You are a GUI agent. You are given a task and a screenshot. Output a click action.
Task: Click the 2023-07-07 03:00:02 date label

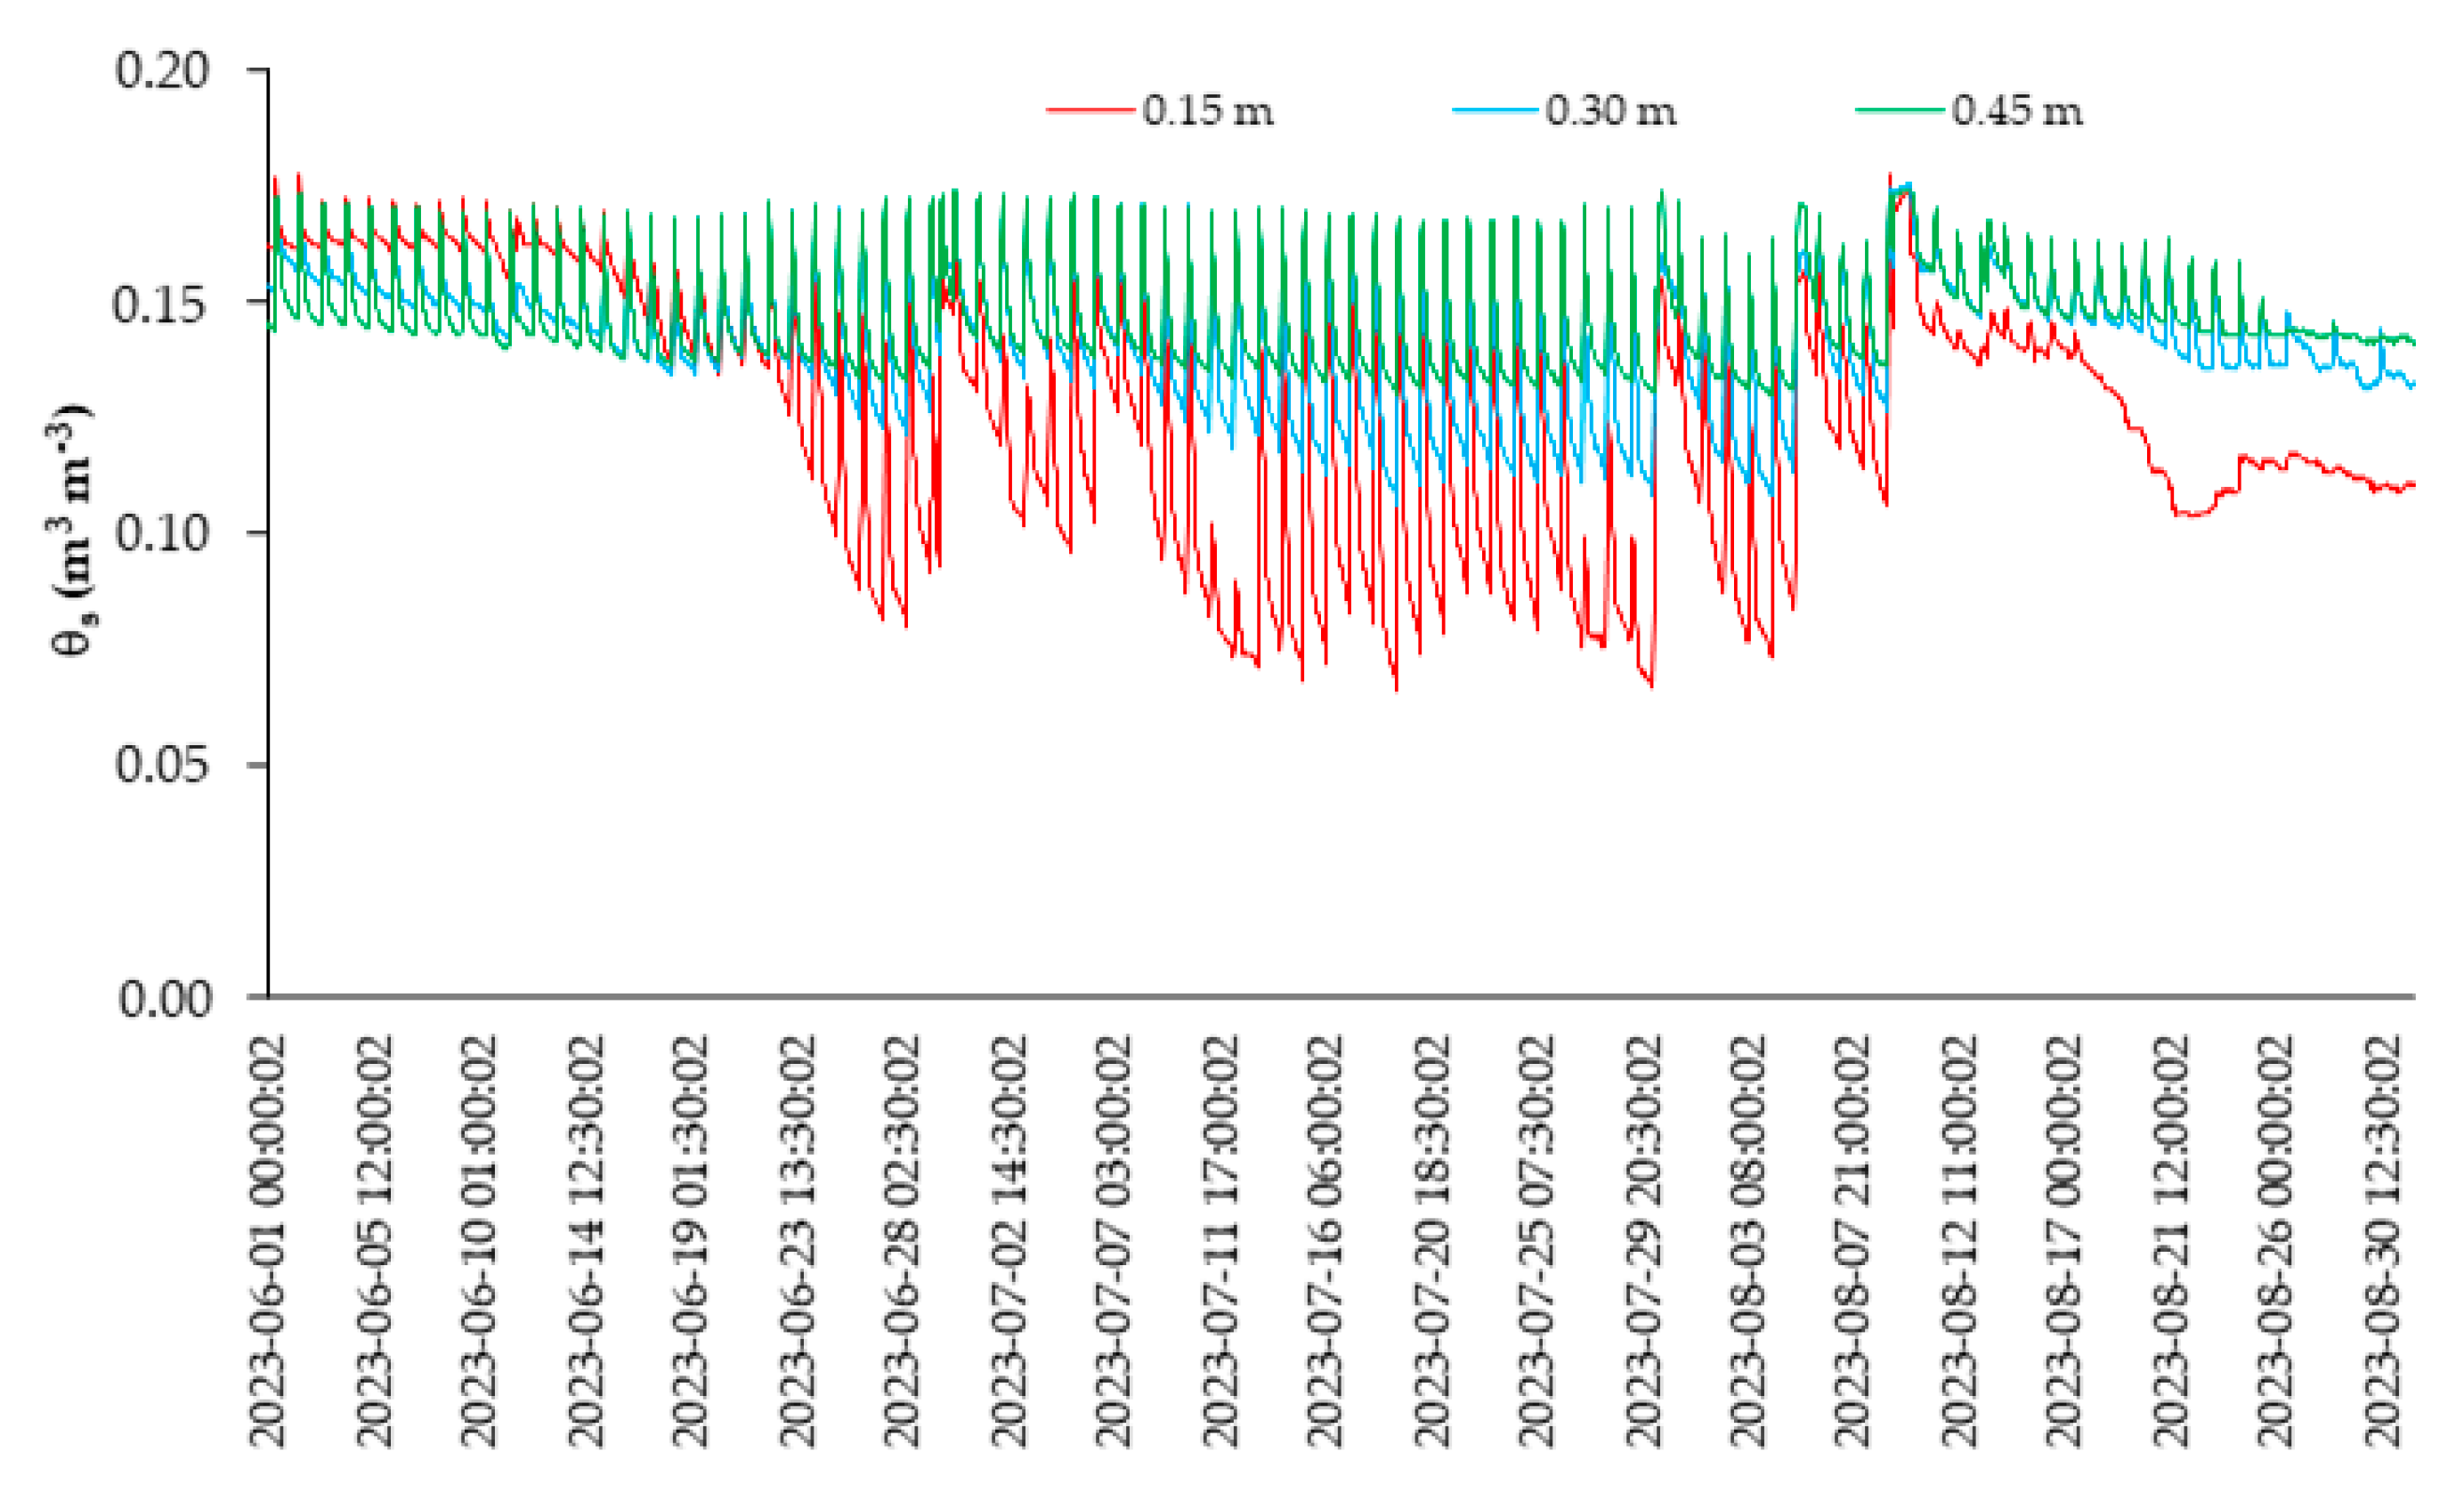coord(1113,1240)
